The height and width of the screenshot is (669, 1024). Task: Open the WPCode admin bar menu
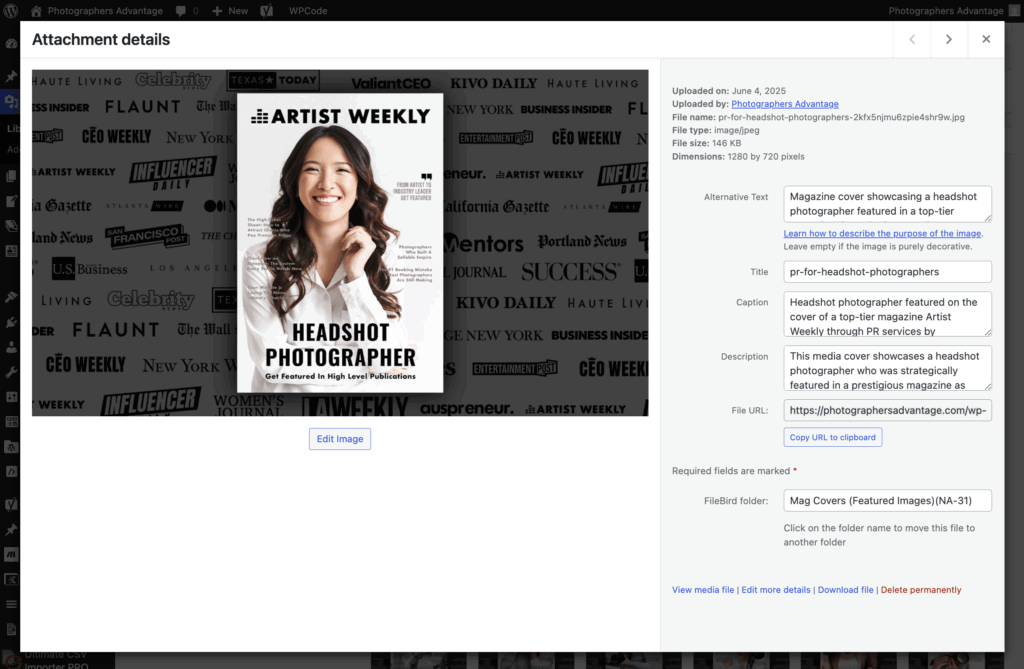pos(308,11)
